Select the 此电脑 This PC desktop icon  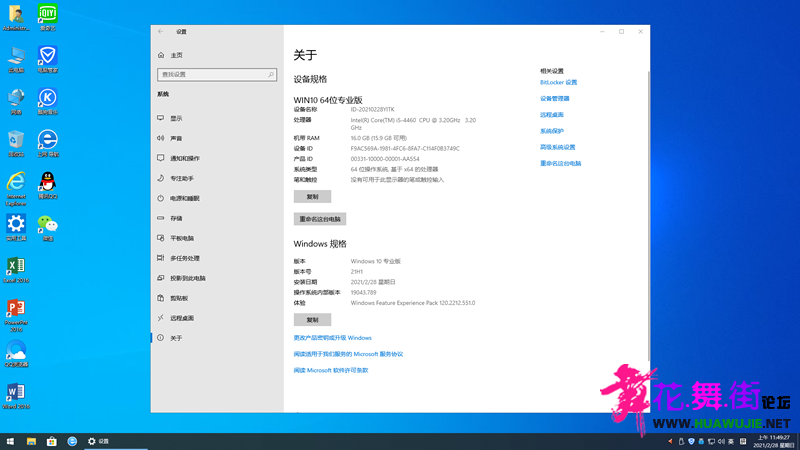16,60
